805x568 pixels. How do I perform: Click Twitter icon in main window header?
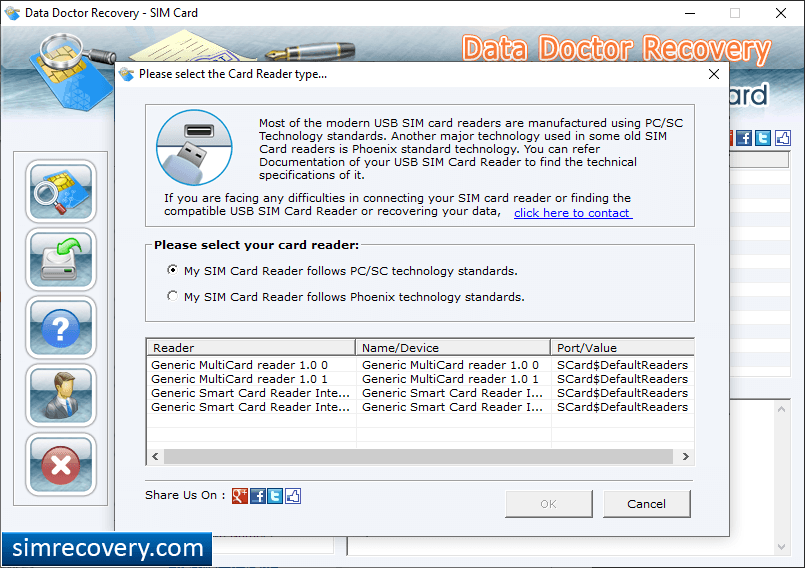pyautogui.click(x=763, y=138)
